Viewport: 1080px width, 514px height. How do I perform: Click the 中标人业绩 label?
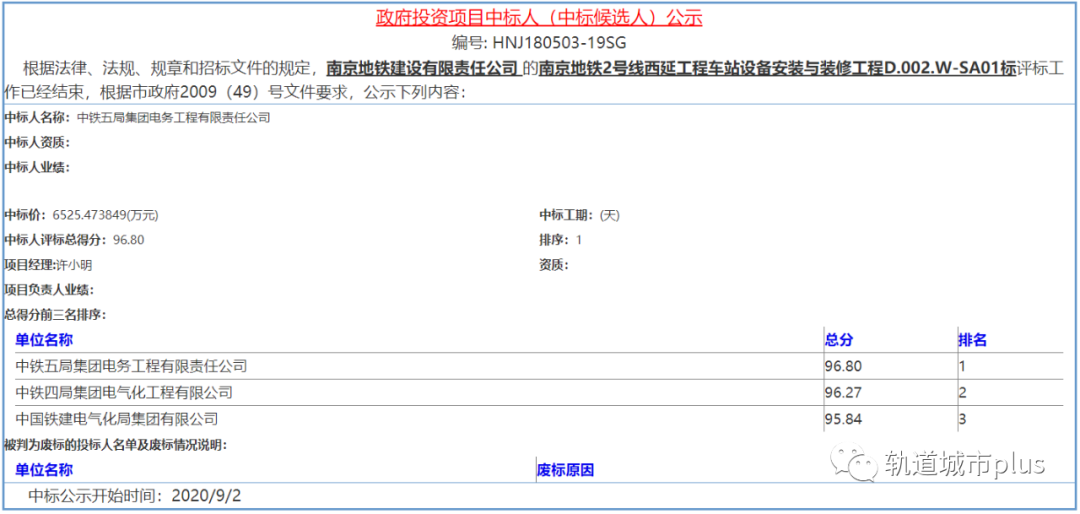[x=37, y=167]
